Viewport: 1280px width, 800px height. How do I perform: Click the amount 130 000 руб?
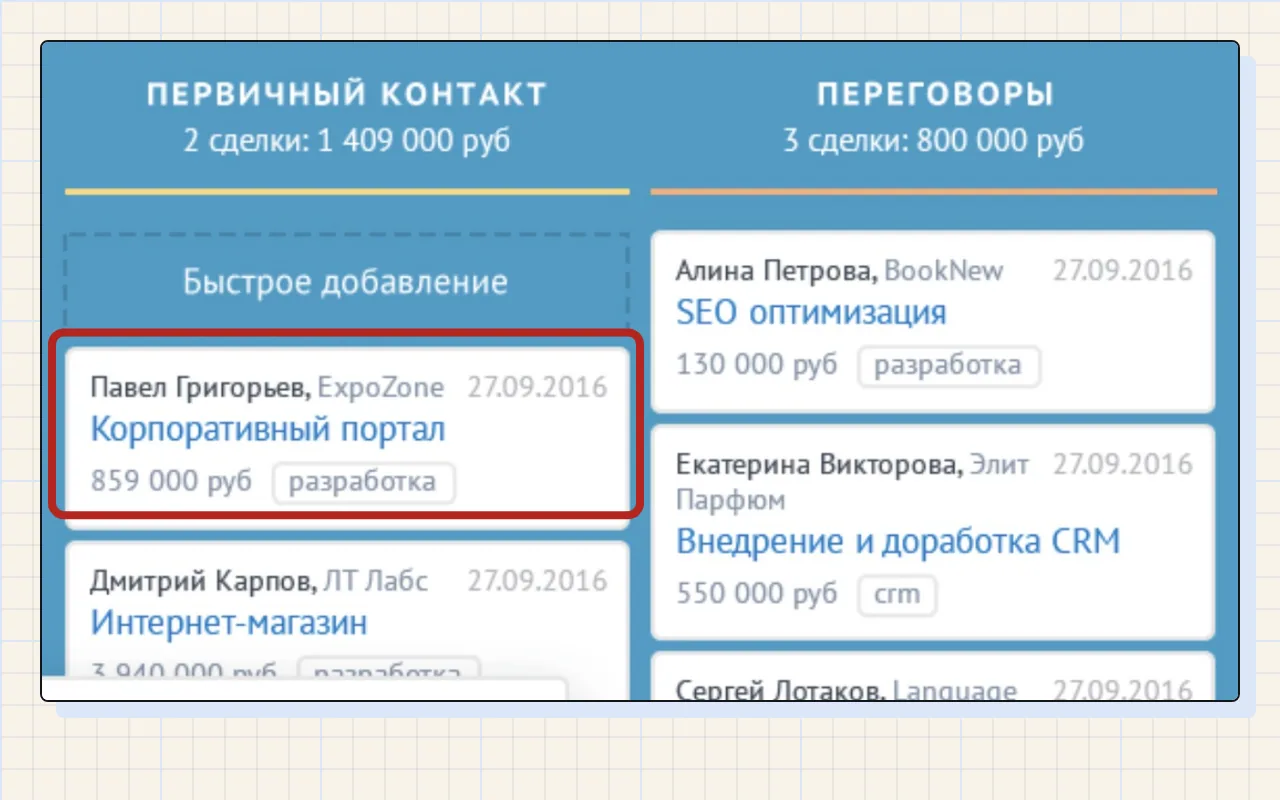757,365
